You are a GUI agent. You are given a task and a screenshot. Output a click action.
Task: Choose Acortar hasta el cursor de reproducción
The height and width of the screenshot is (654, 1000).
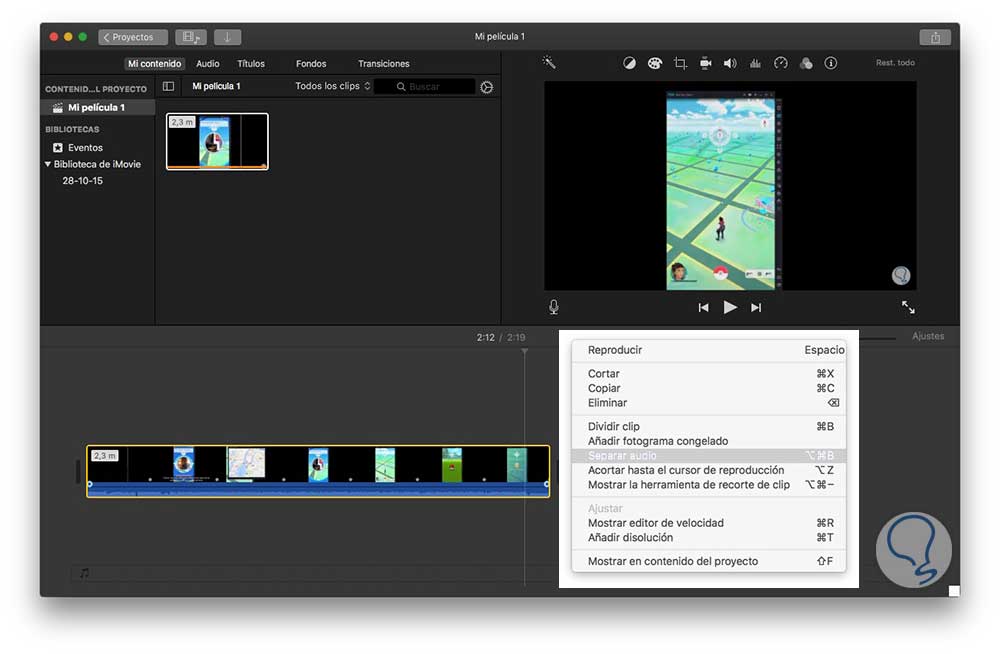709,470
